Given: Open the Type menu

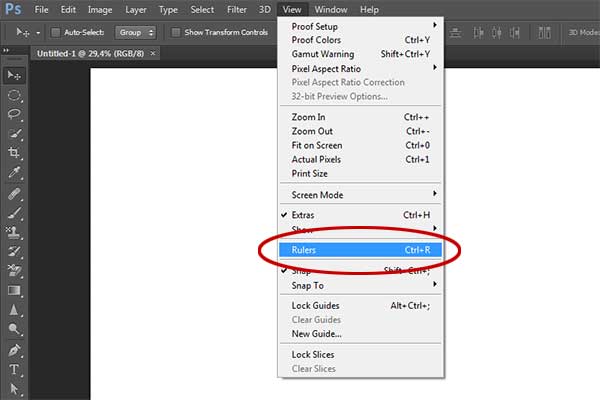Looking at the screenshot, I should point(168,10).
